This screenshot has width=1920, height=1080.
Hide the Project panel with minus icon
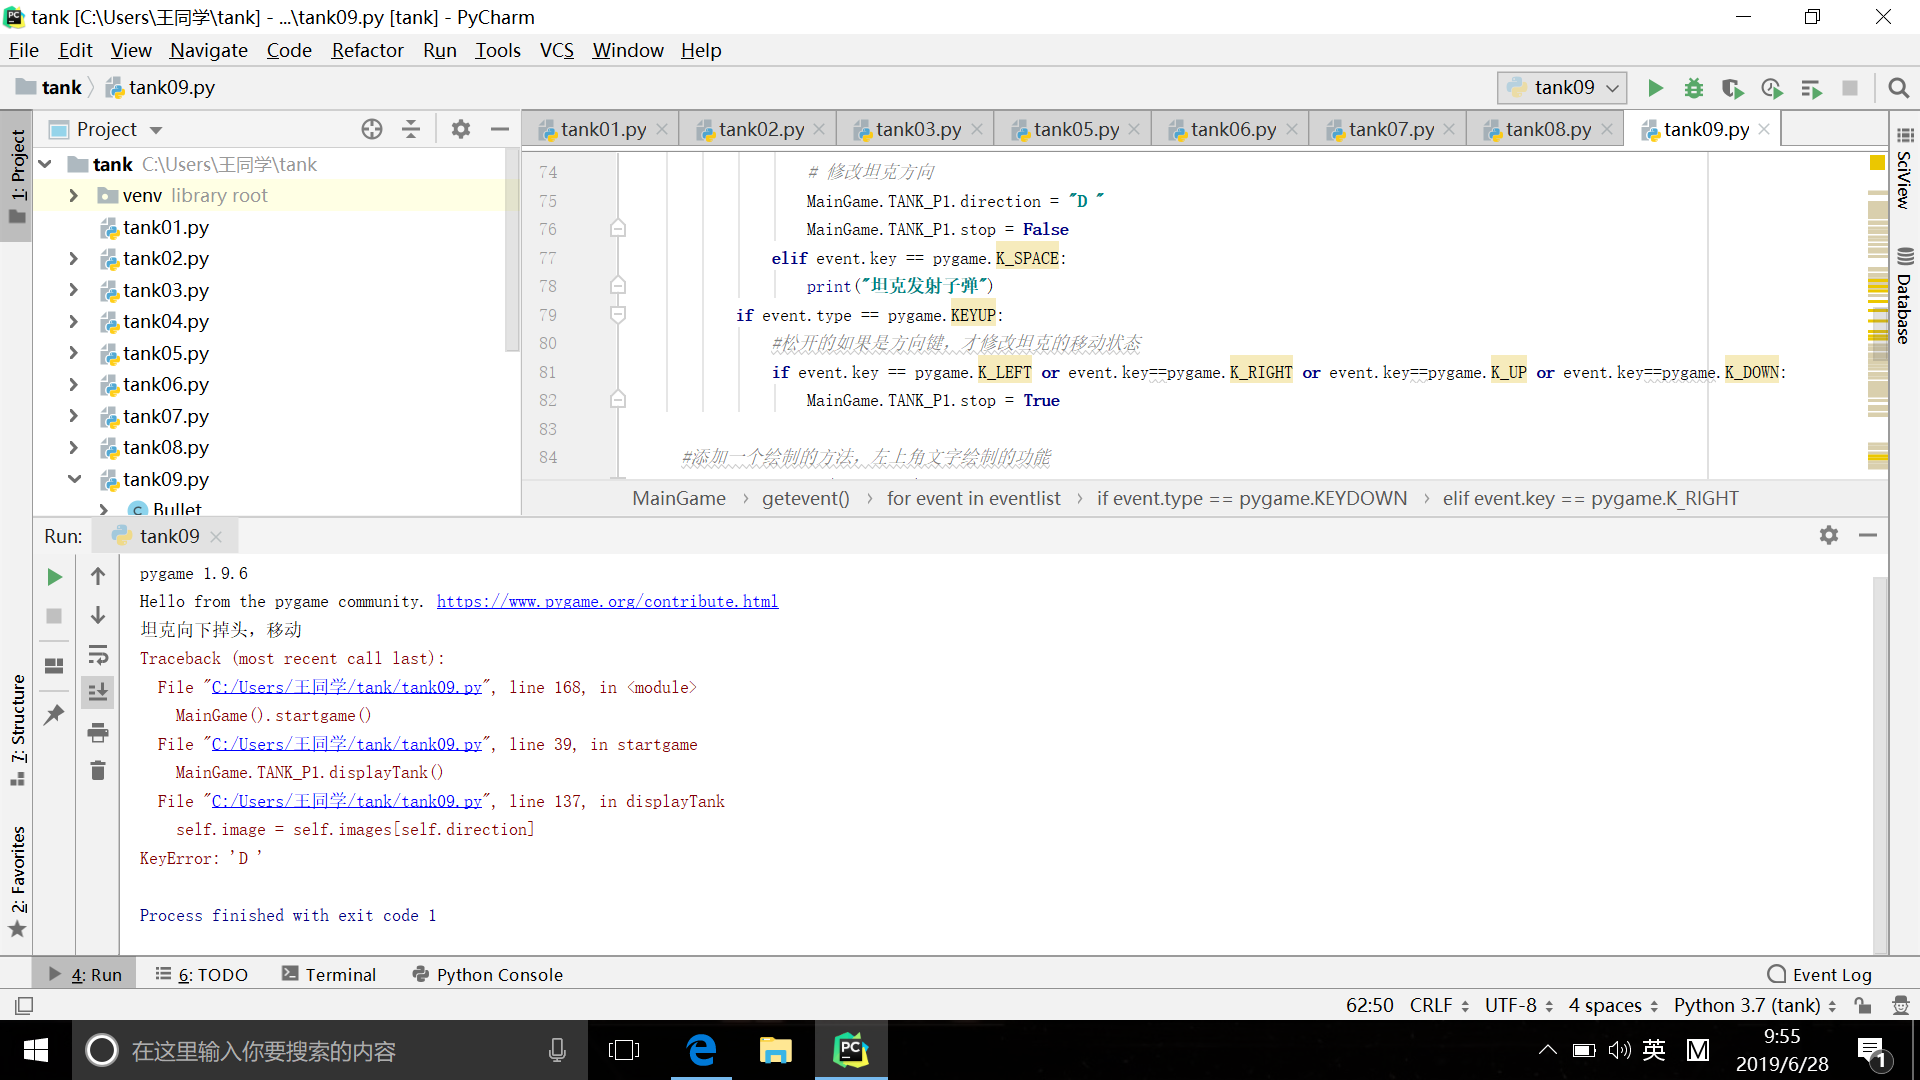click(x=500, y=129)
